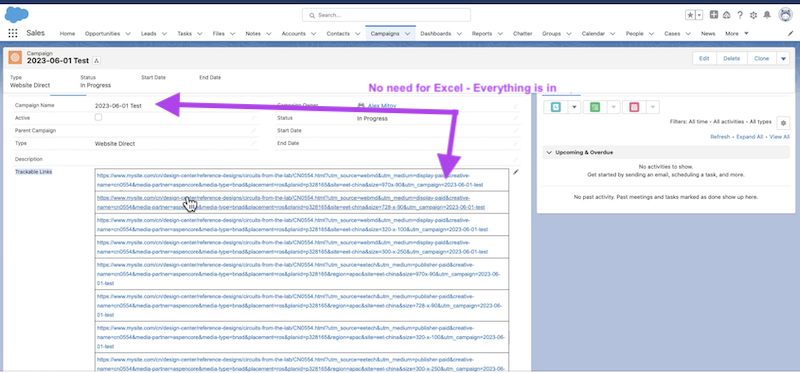Viewport: 800px width, 373px height.
Task: Open the Alex Mitov owner link
Action: (382, 106)
